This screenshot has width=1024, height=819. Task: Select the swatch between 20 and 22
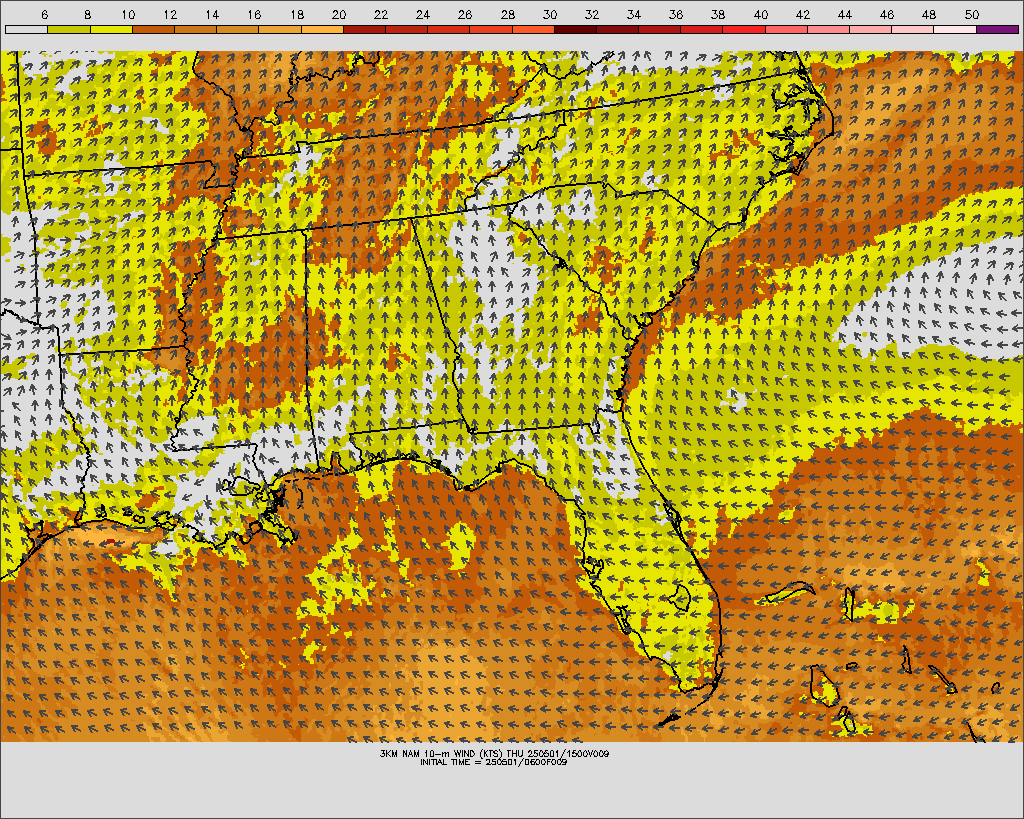pyautogui.click(x=364, y=29)
